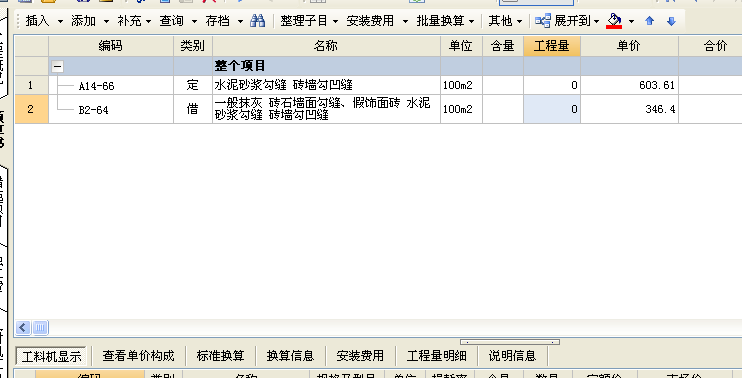This screenshot has height=378, width=742.
Task: Click the 100m2 unit cell in B2-64 row
Action: coord(461,109)
